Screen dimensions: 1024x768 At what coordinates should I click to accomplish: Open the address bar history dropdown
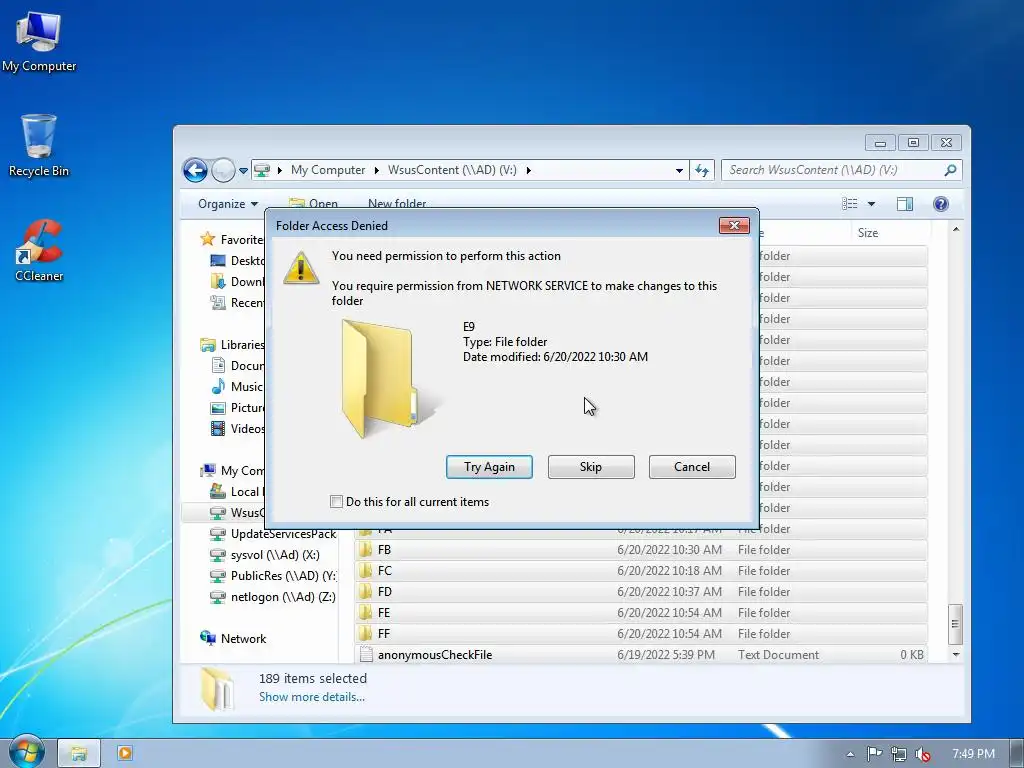[x=679, y=170]
